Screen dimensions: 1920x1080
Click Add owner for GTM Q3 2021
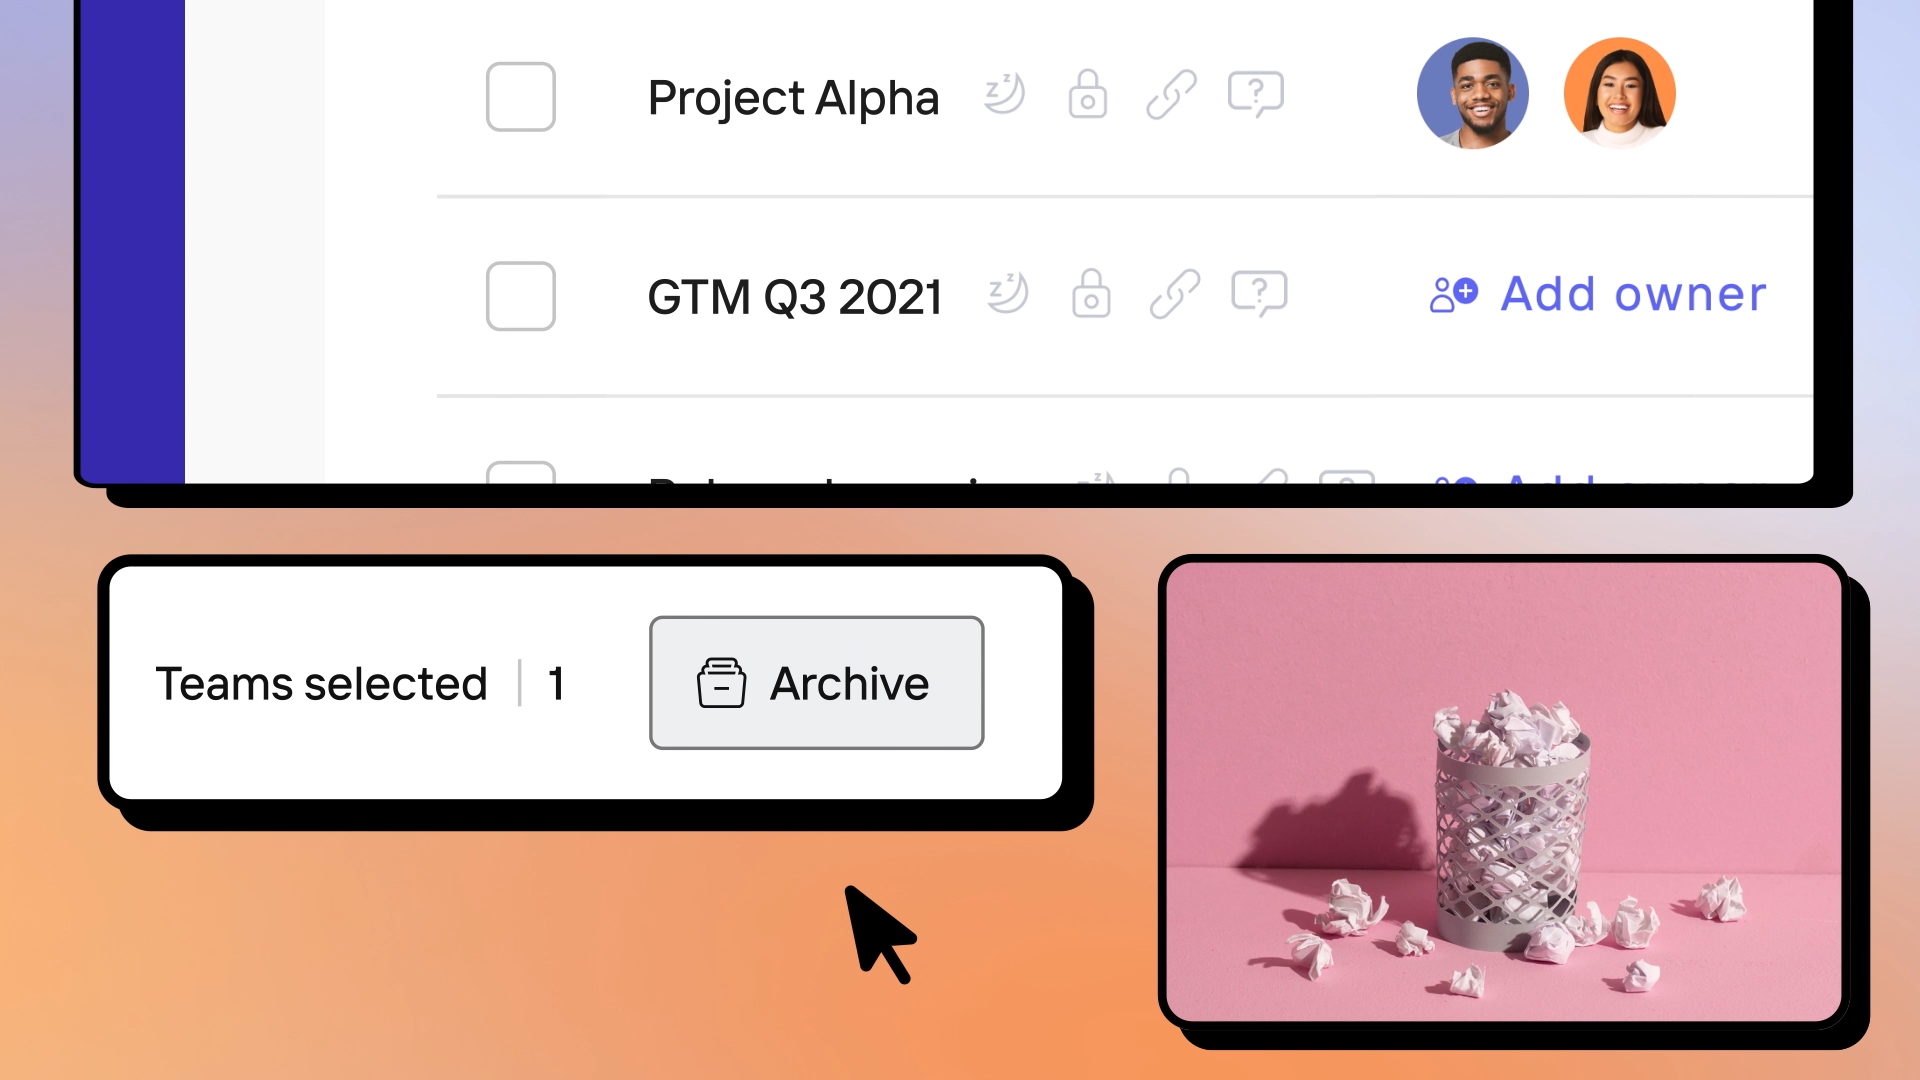tap(1598, 295)
